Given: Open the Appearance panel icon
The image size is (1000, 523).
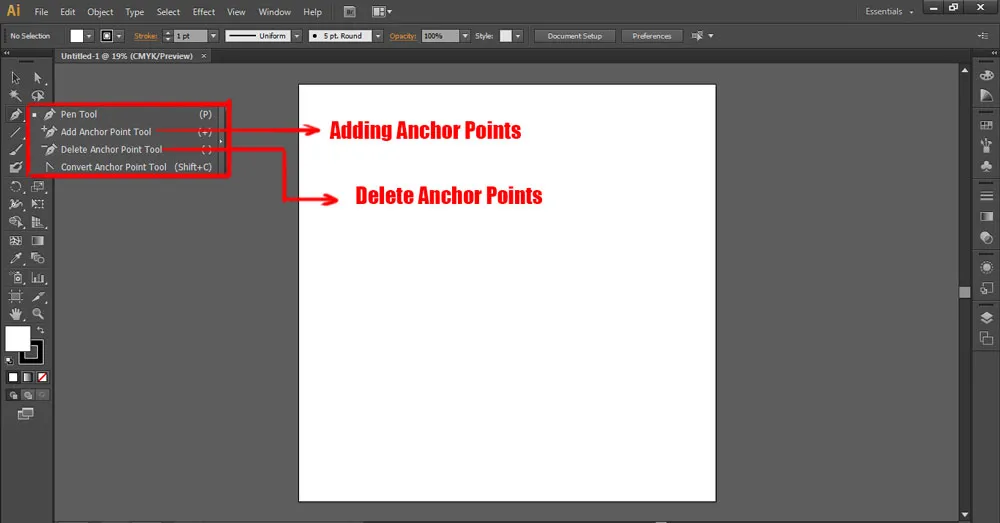Looking at the screenshot, I should [986, 267].
